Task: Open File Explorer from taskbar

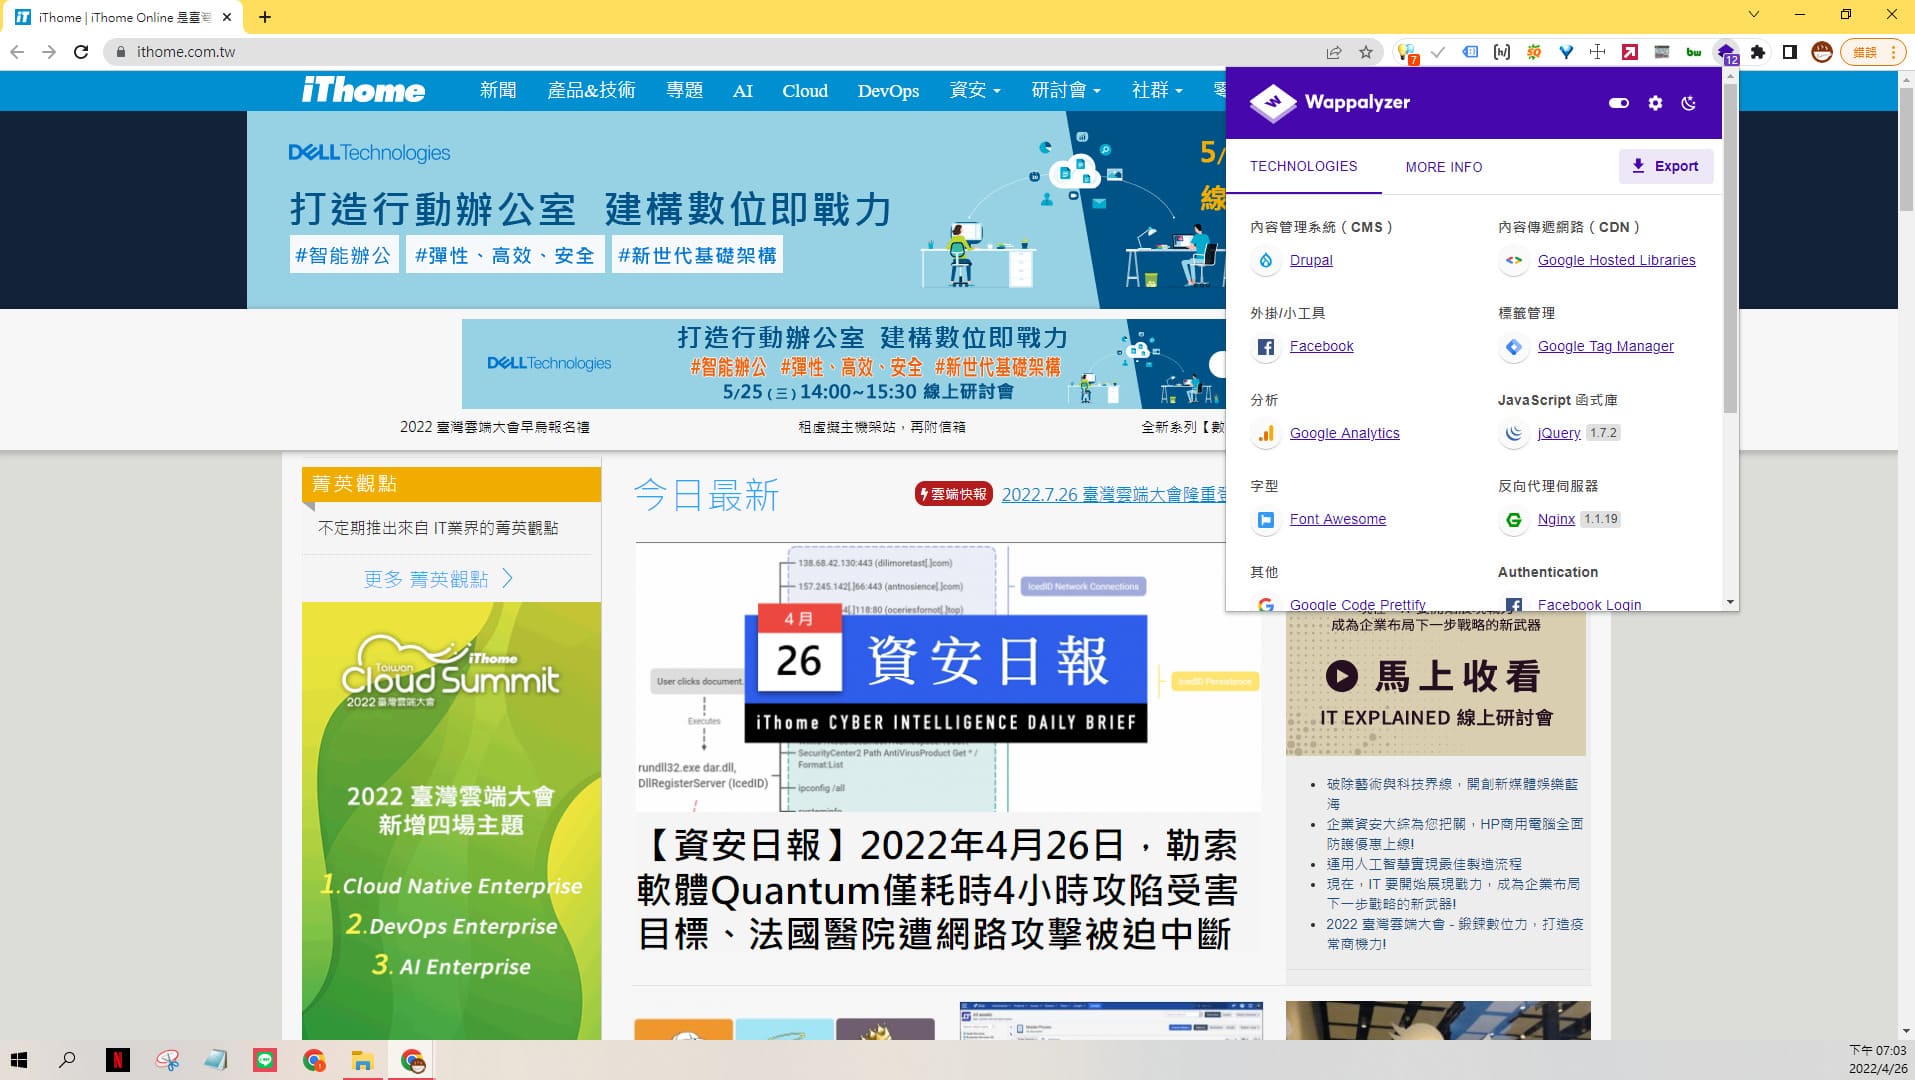Action: [x=362, y=1060]
